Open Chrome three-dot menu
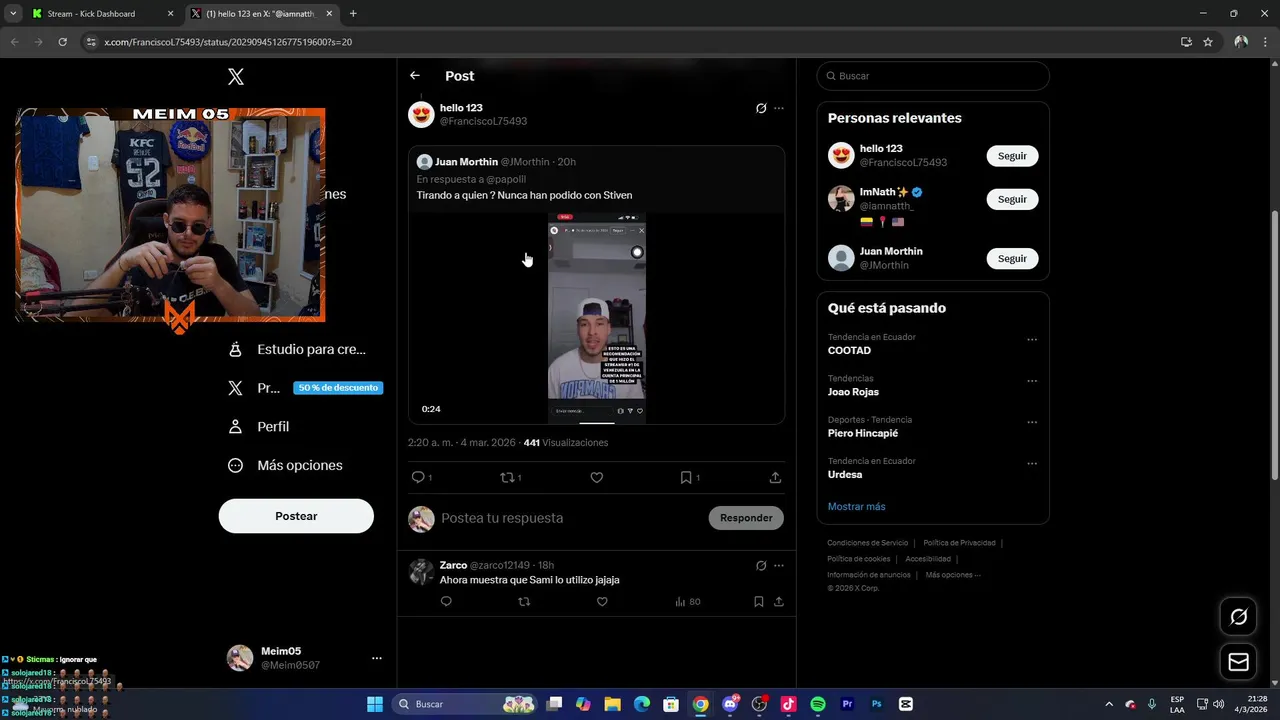The width and height of the screenshot is (1280, 720). [1265, 42]
